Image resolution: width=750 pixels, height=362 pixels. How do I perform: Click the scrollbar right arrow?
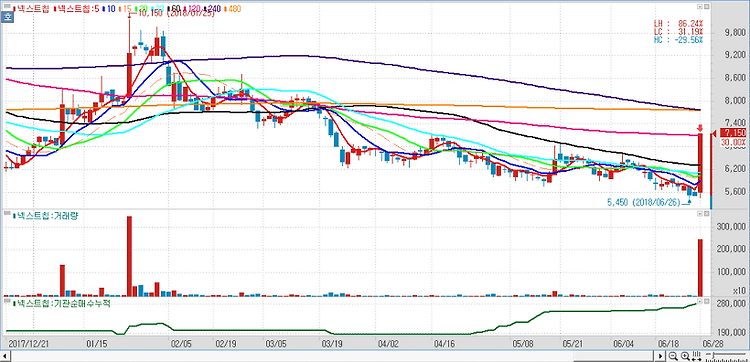[660, 356]
